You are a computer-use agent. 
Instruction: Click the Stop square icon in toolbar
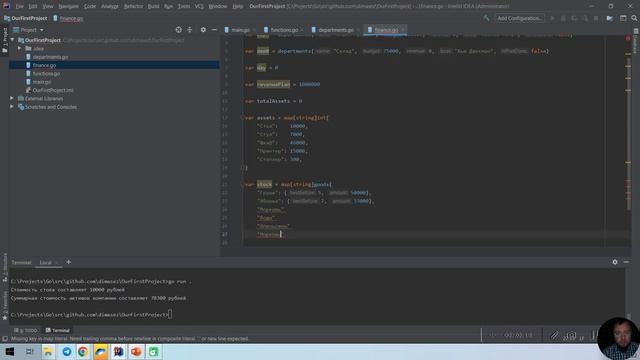tap(596, 18)
